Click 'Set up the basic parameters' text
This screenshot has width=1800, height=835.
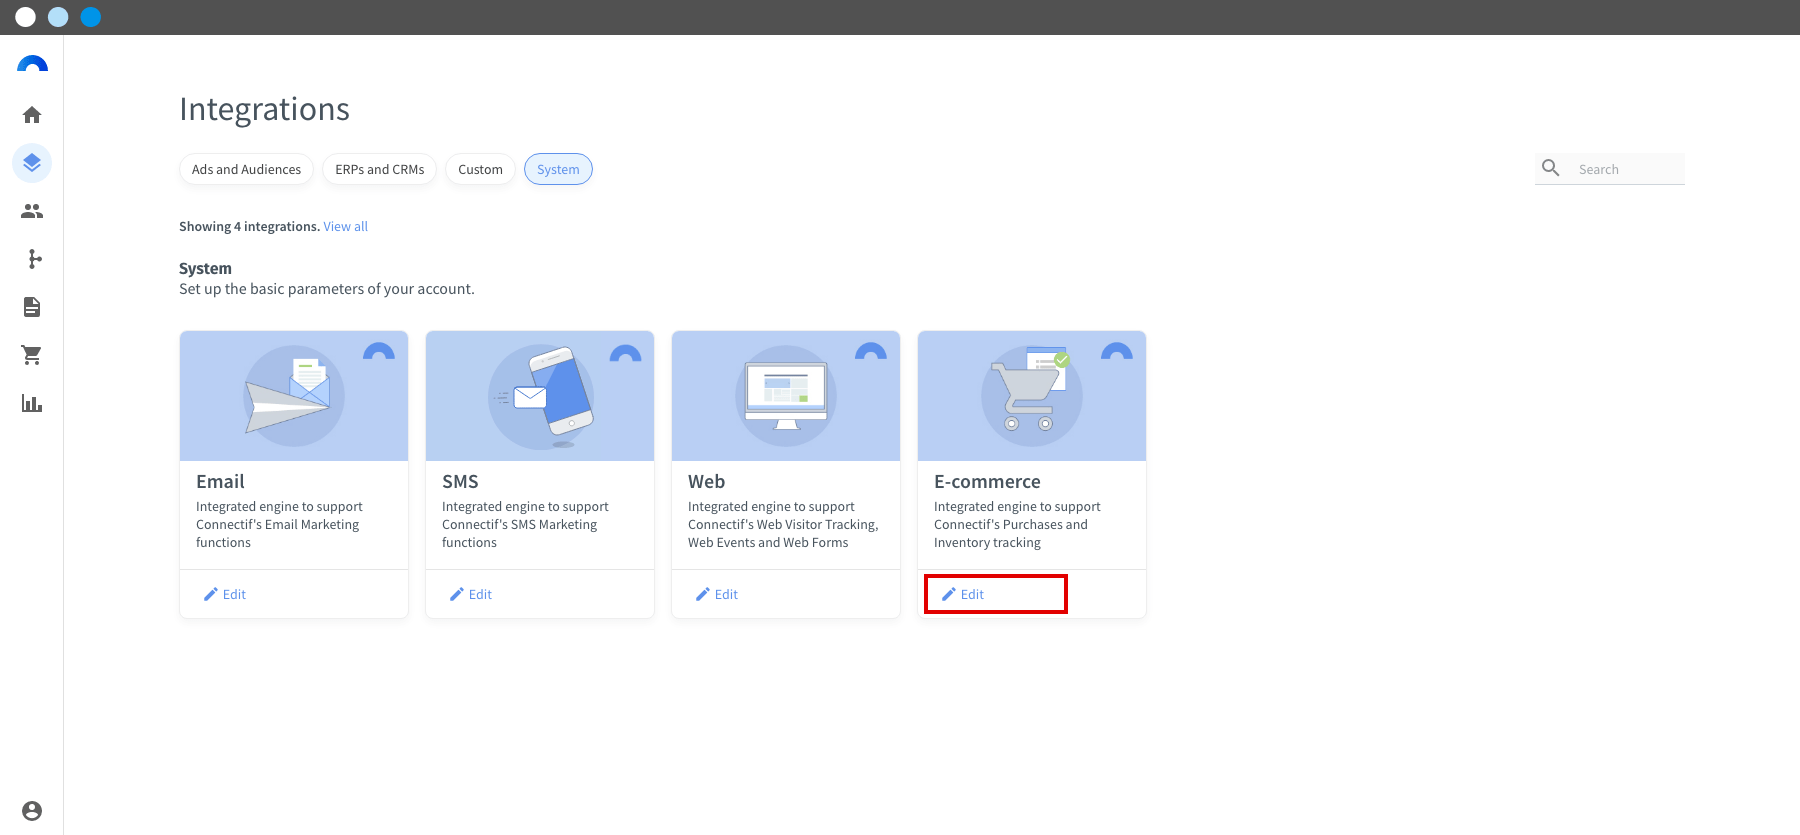point(327,289)
